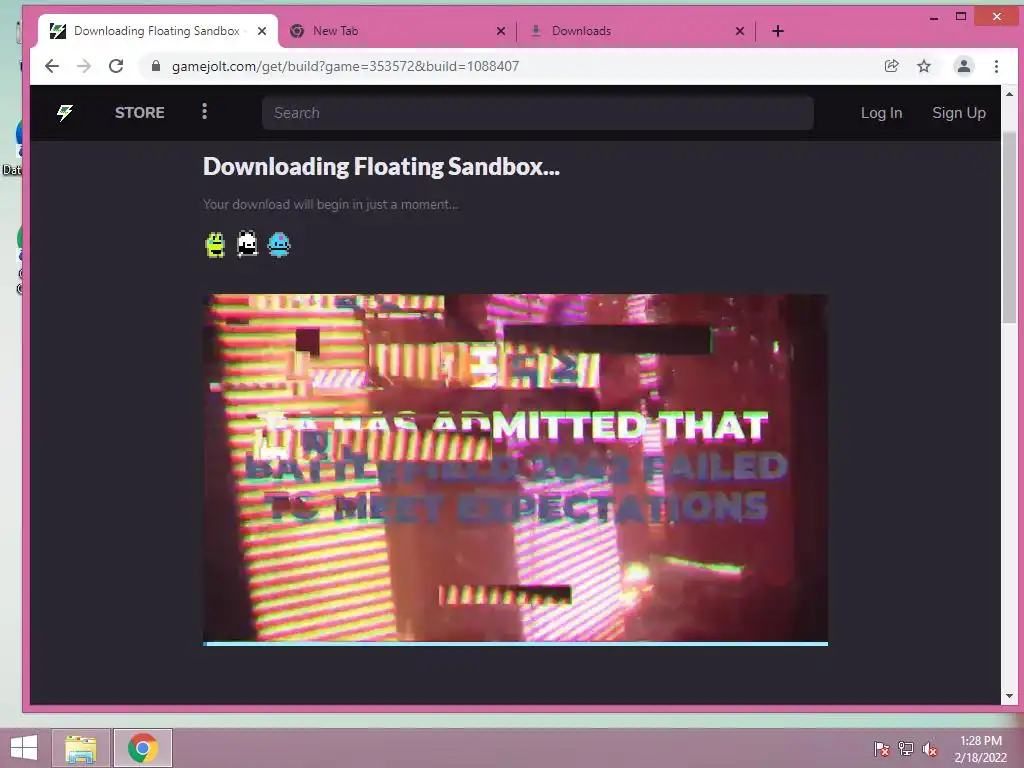Open the taskbar clock showing 1:28 PM
1024x768 pixels.
(x=980, y=749)
